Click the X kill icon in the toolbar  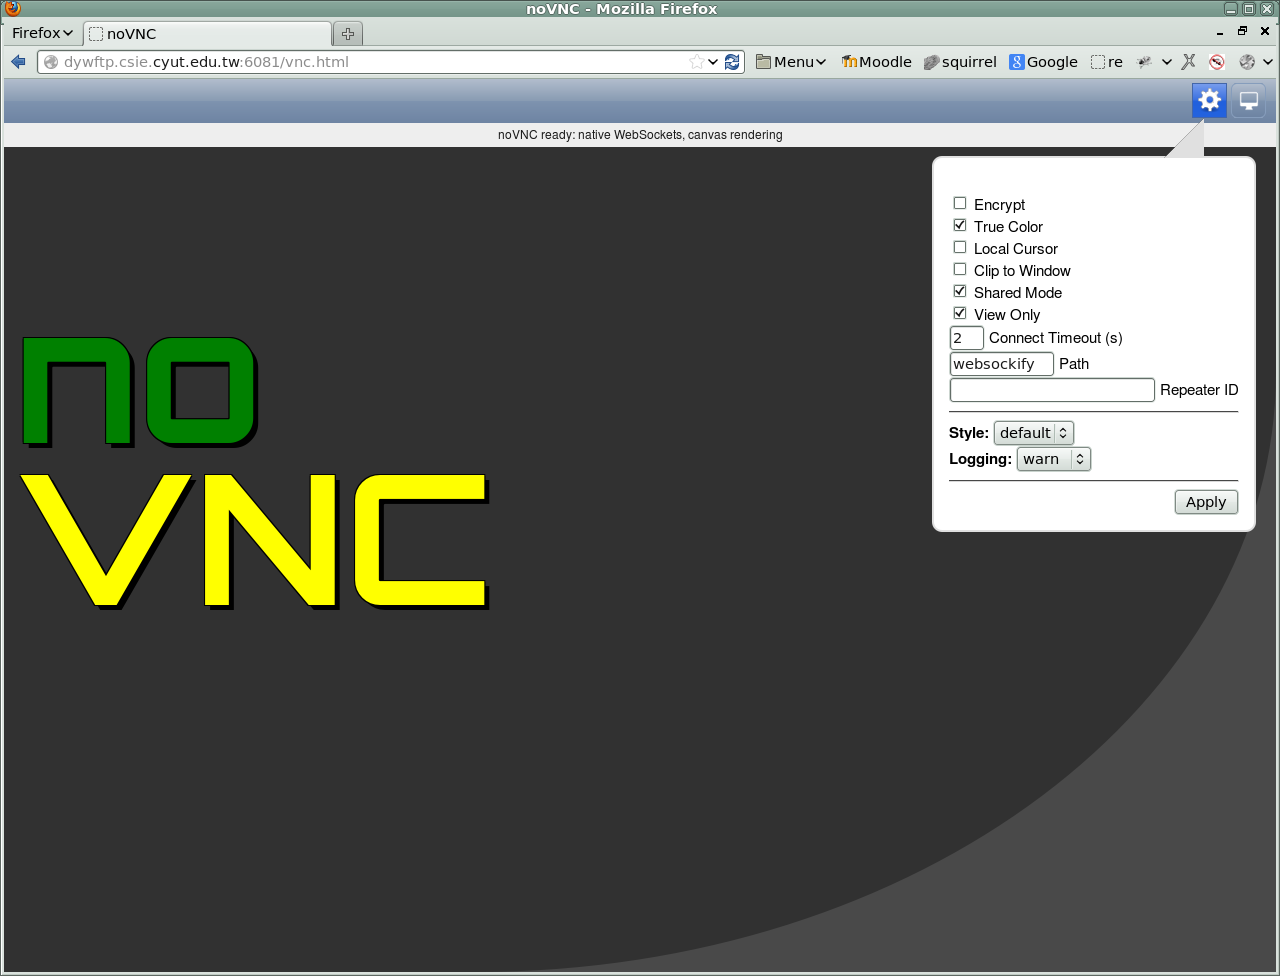(1188, 61)
